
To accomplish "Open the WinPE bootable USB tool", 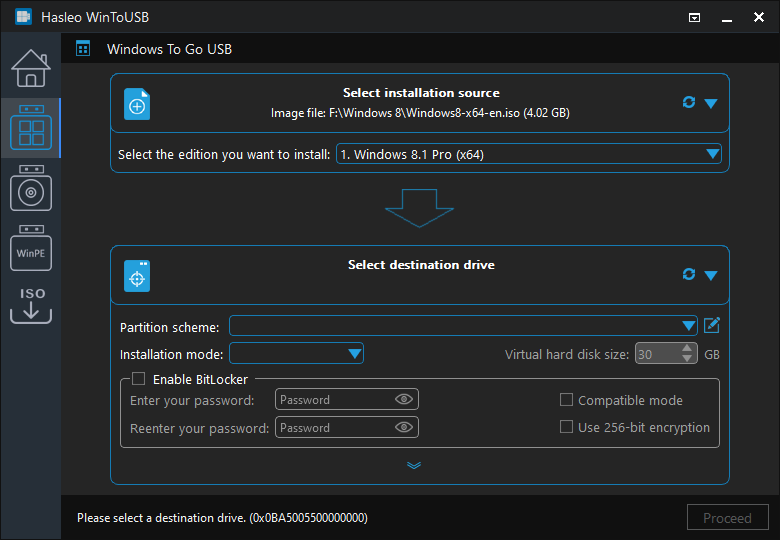I will [31, 248].
